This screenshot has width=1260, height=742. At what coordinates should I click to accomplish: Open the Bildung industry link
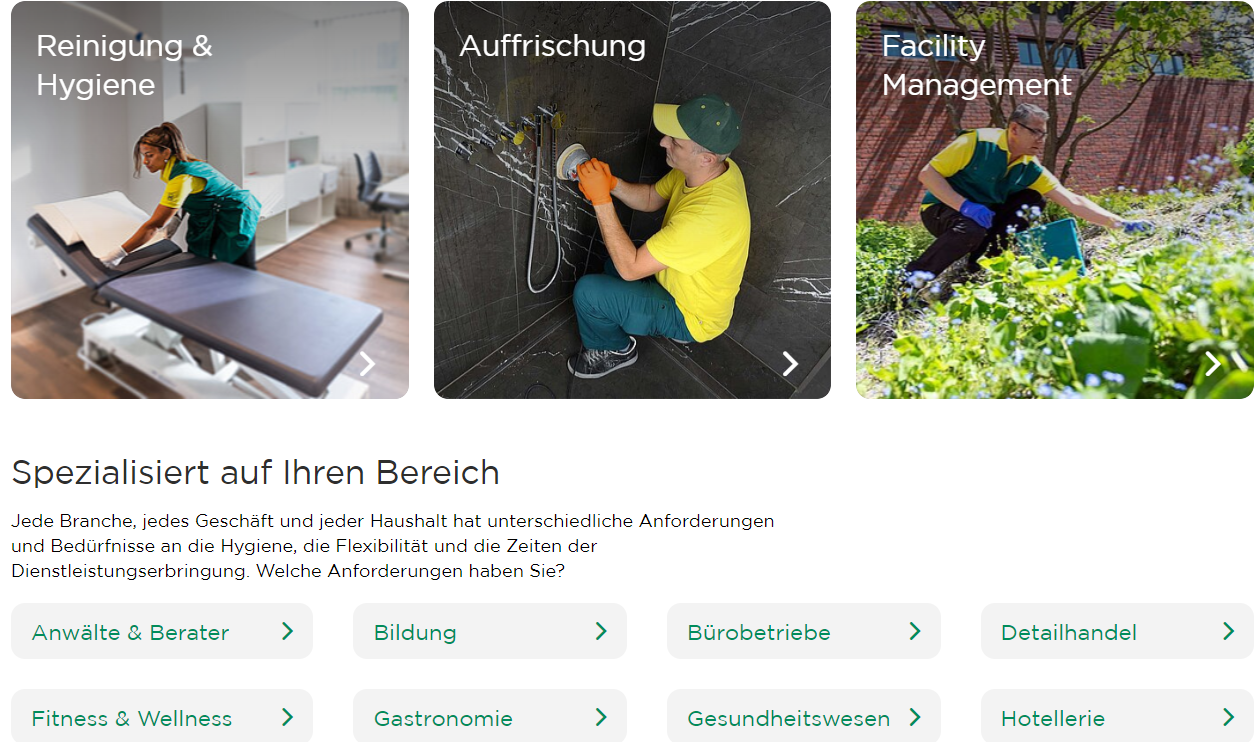490,631
